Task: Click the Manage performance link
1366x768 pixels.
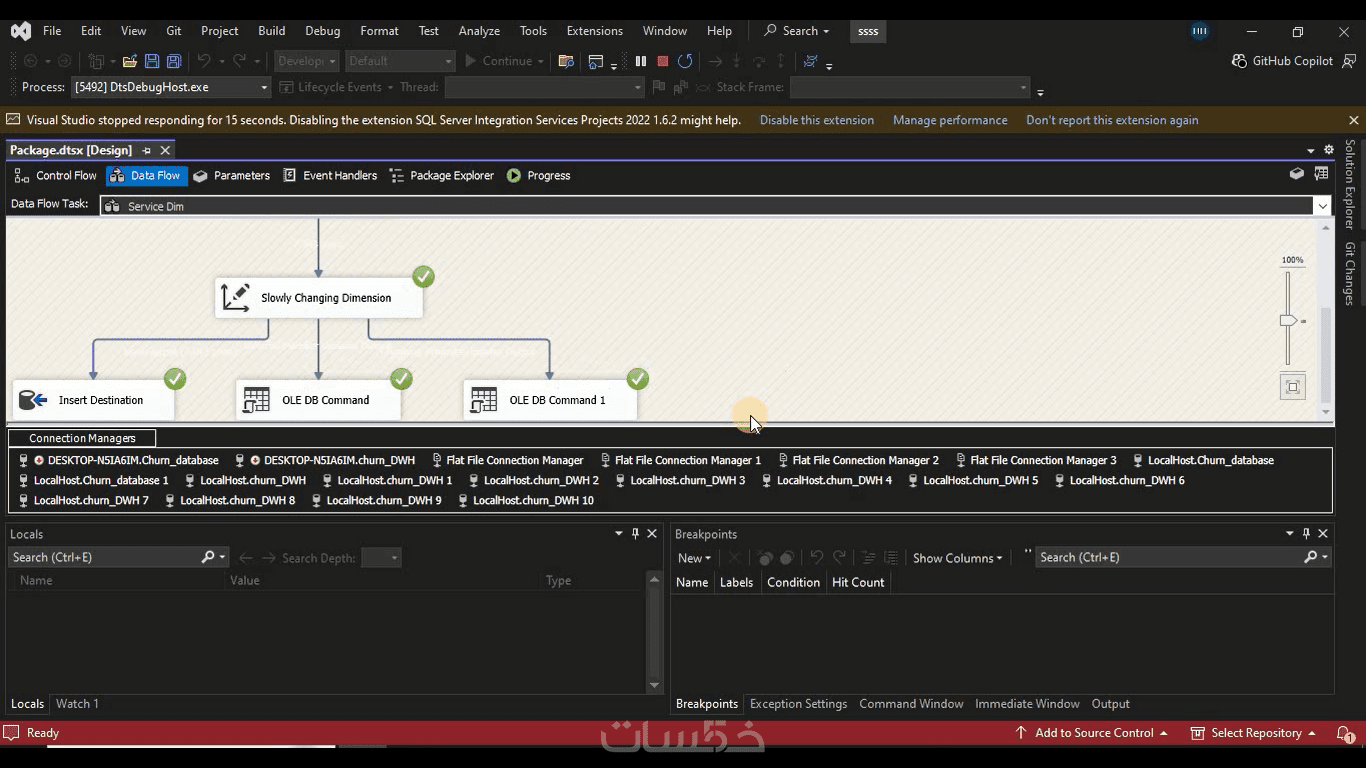Action: [x=950, y=120]
